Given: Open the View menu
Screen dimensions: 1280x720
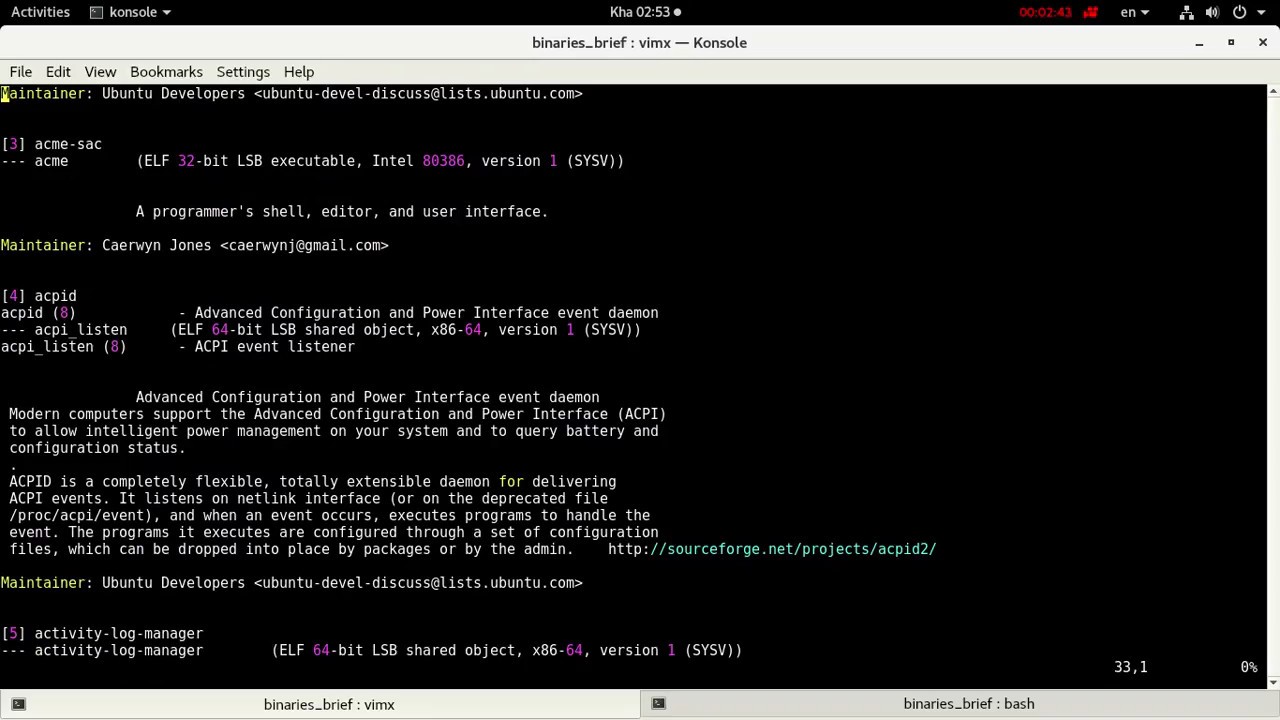Looking at the screenshot, I should tap(100, 72).
